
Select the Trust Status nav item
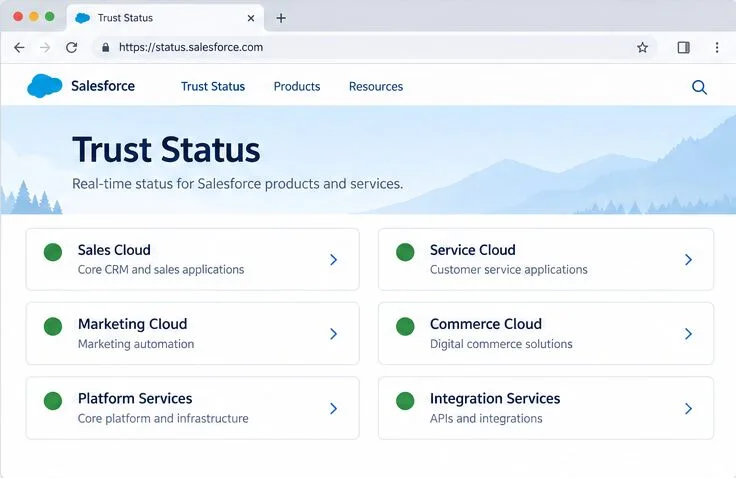coord(213,86)
